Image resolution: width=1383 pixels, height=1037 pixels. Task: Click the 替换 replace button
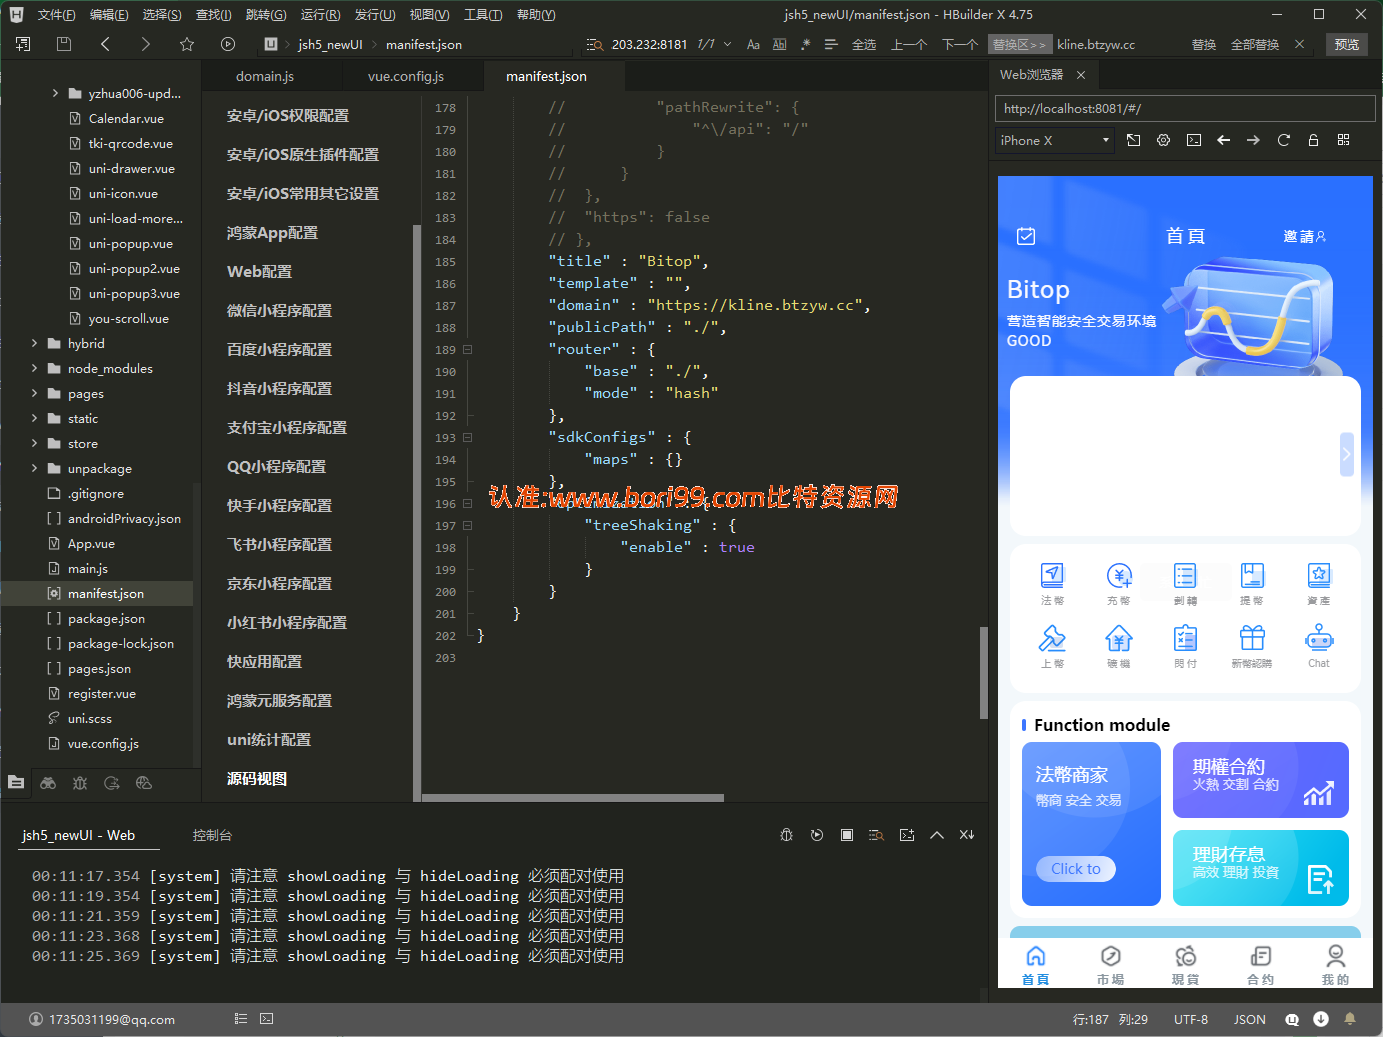pyautogui.click(x=1204, y=44)
